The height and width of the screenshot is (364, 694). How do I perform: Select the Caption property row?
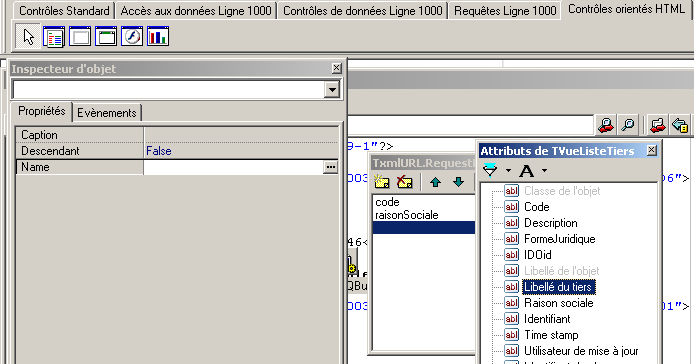click(x=177, y=135)
